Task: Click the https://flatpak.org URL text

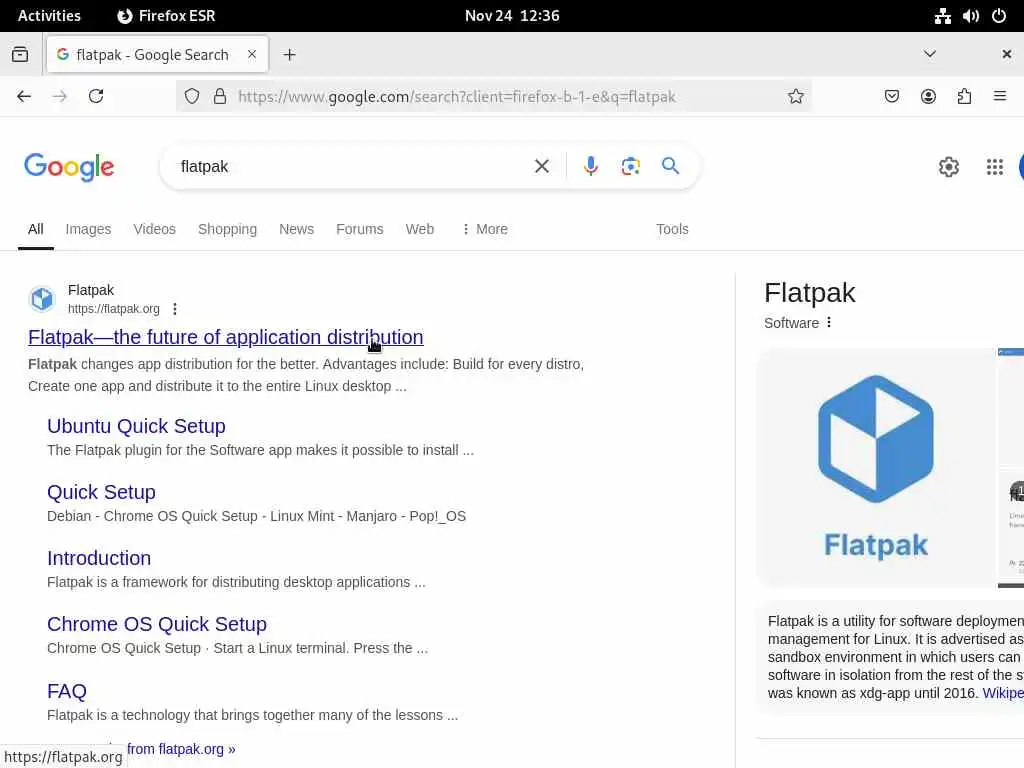Action: [114, 309]
